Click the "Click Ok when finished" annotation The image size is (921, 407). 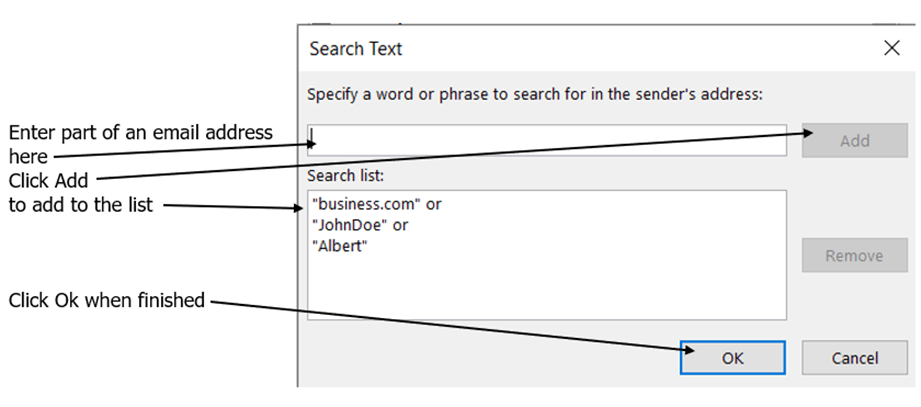click(x=106, y=300)
